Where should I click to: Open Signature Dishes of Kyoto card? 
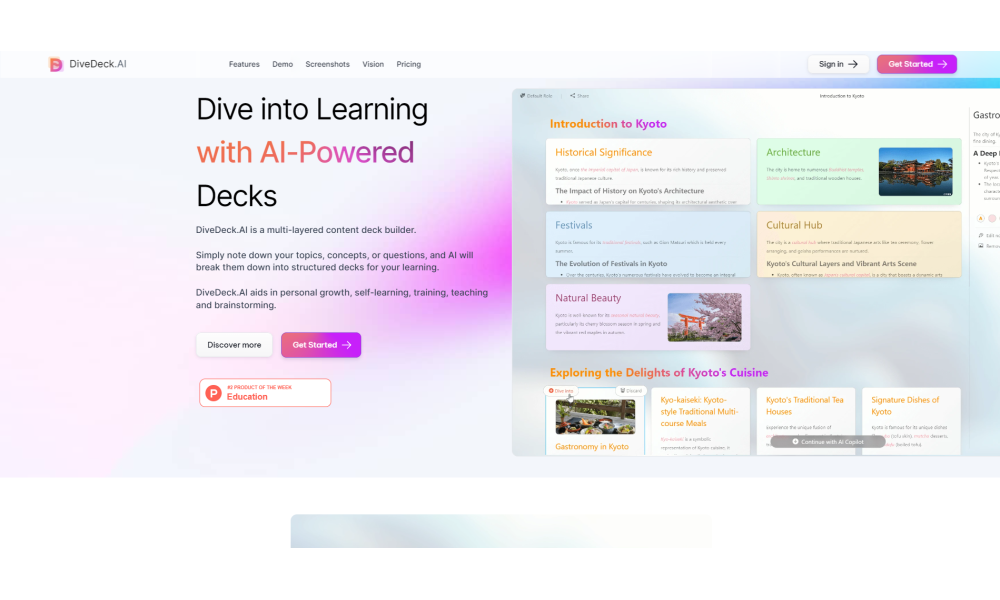point(911,421)
